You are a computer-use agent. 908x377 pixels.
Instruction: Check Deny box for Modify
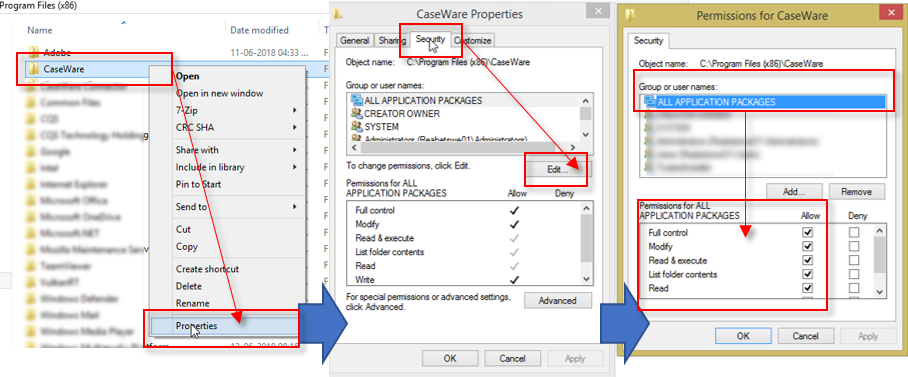point(854,246)
